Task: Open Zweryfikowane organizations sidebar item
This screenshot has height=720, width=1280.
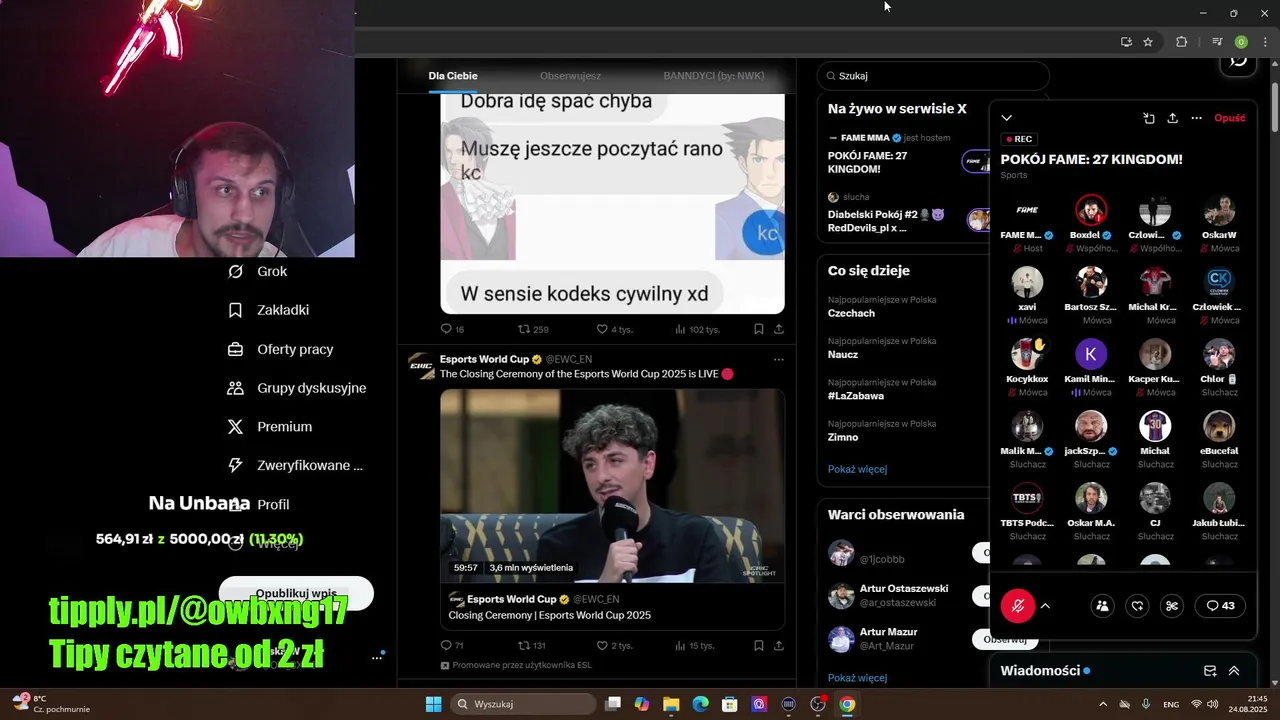Action: (x=295, y=465)
